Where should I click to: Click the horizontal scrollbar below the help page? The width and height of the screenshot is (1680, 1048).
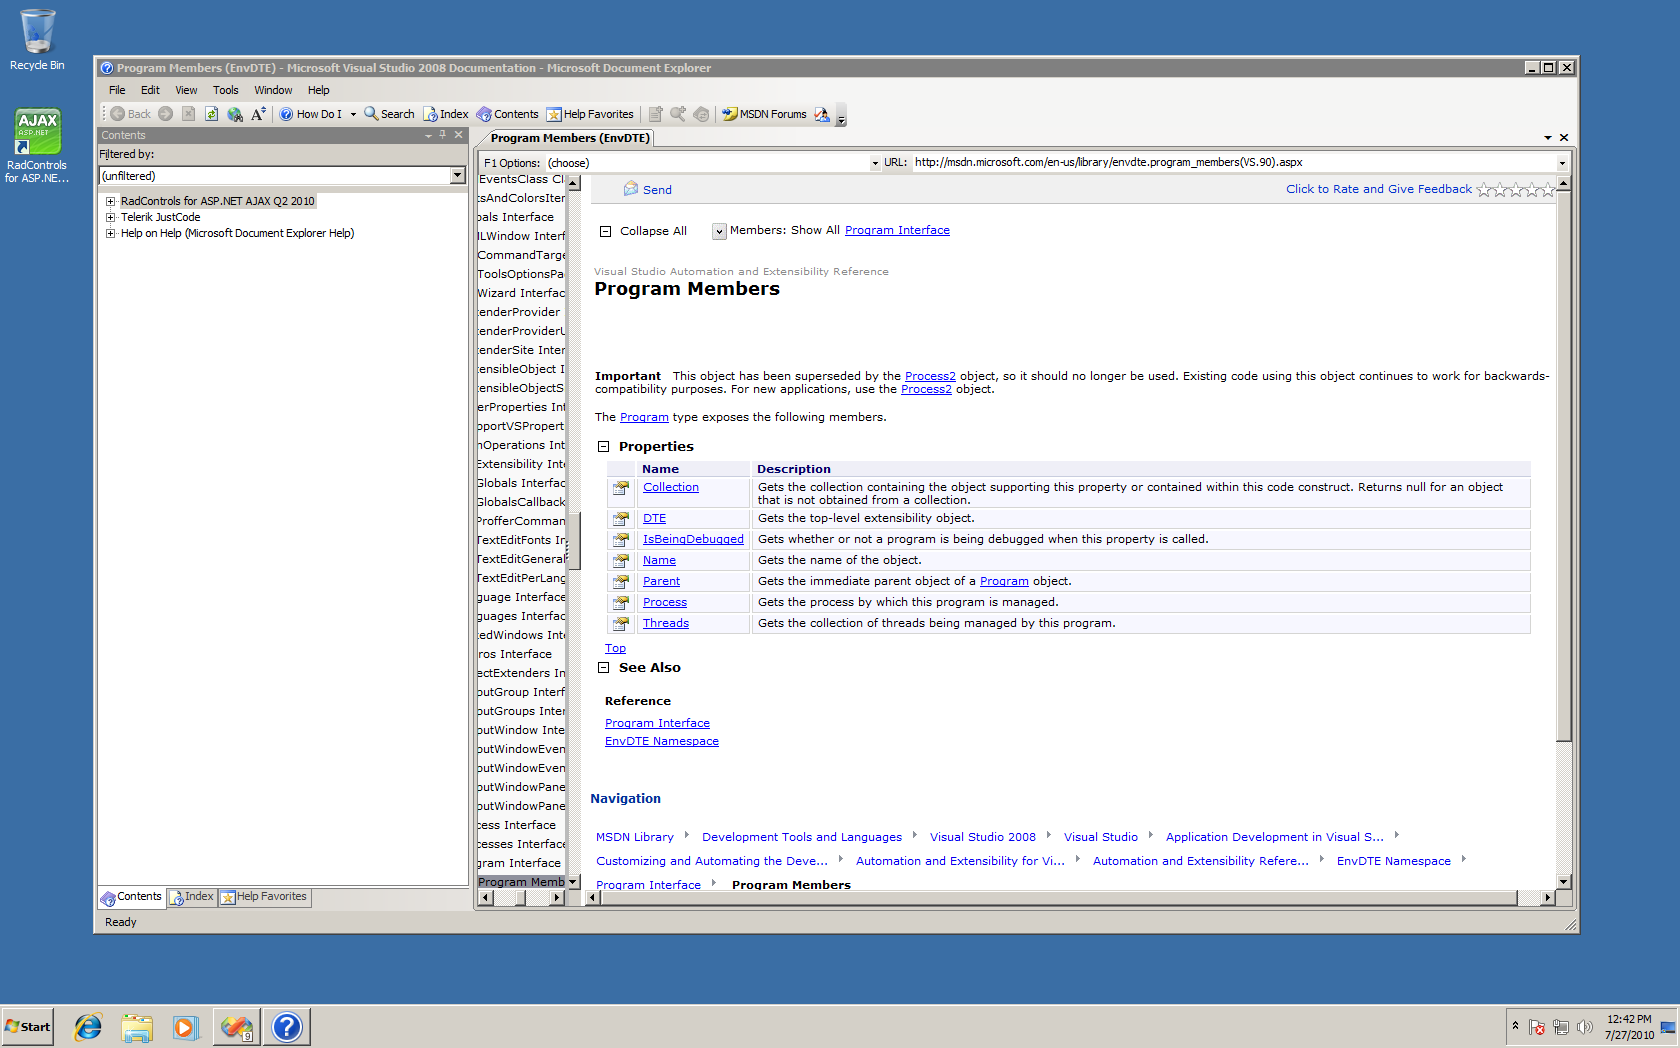(x=1072, y=898)
